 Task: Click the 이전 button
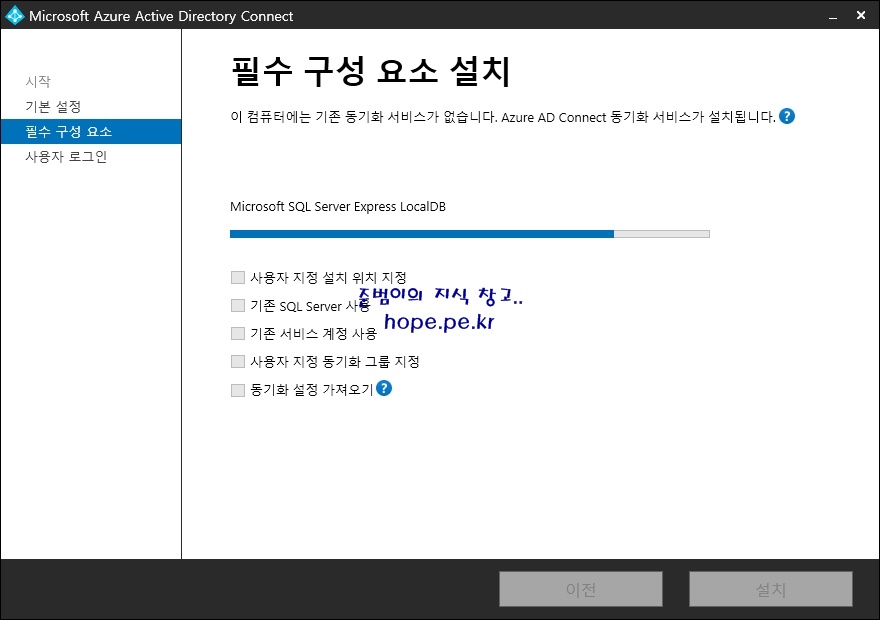(581, 589)
